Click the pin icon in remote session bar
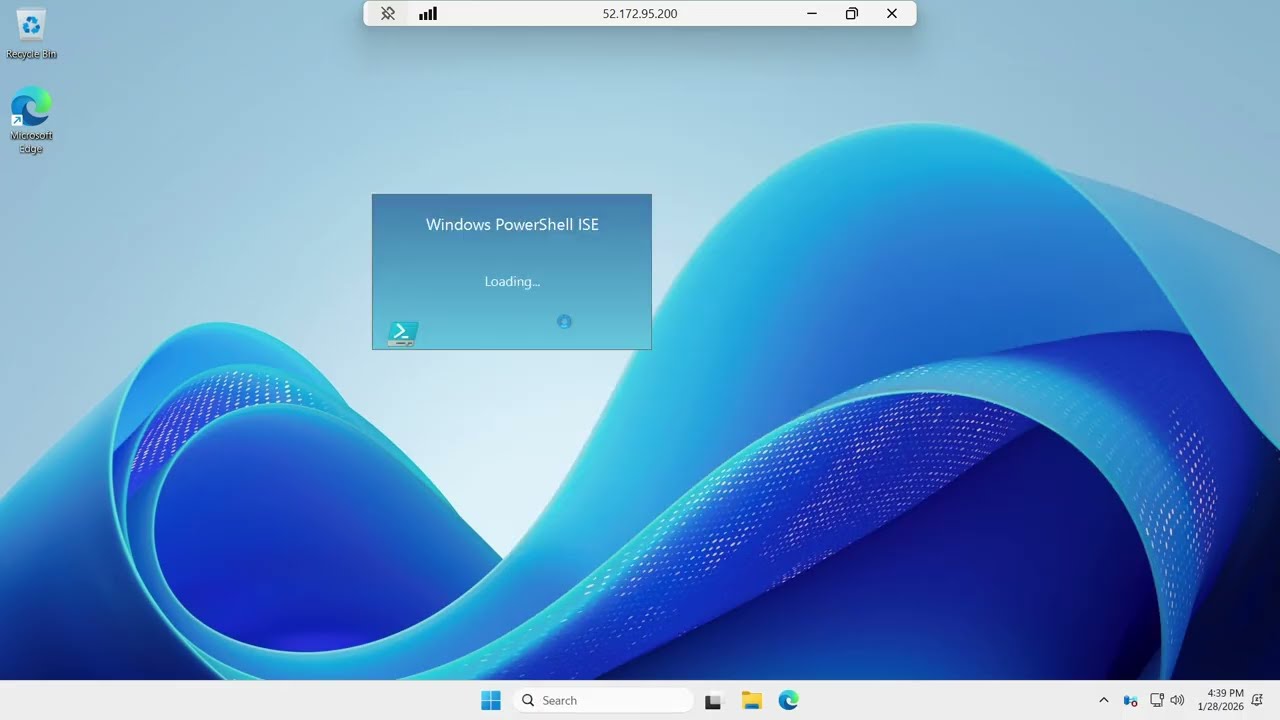This screenshot has width=1280, height=720. coord(388,14)
